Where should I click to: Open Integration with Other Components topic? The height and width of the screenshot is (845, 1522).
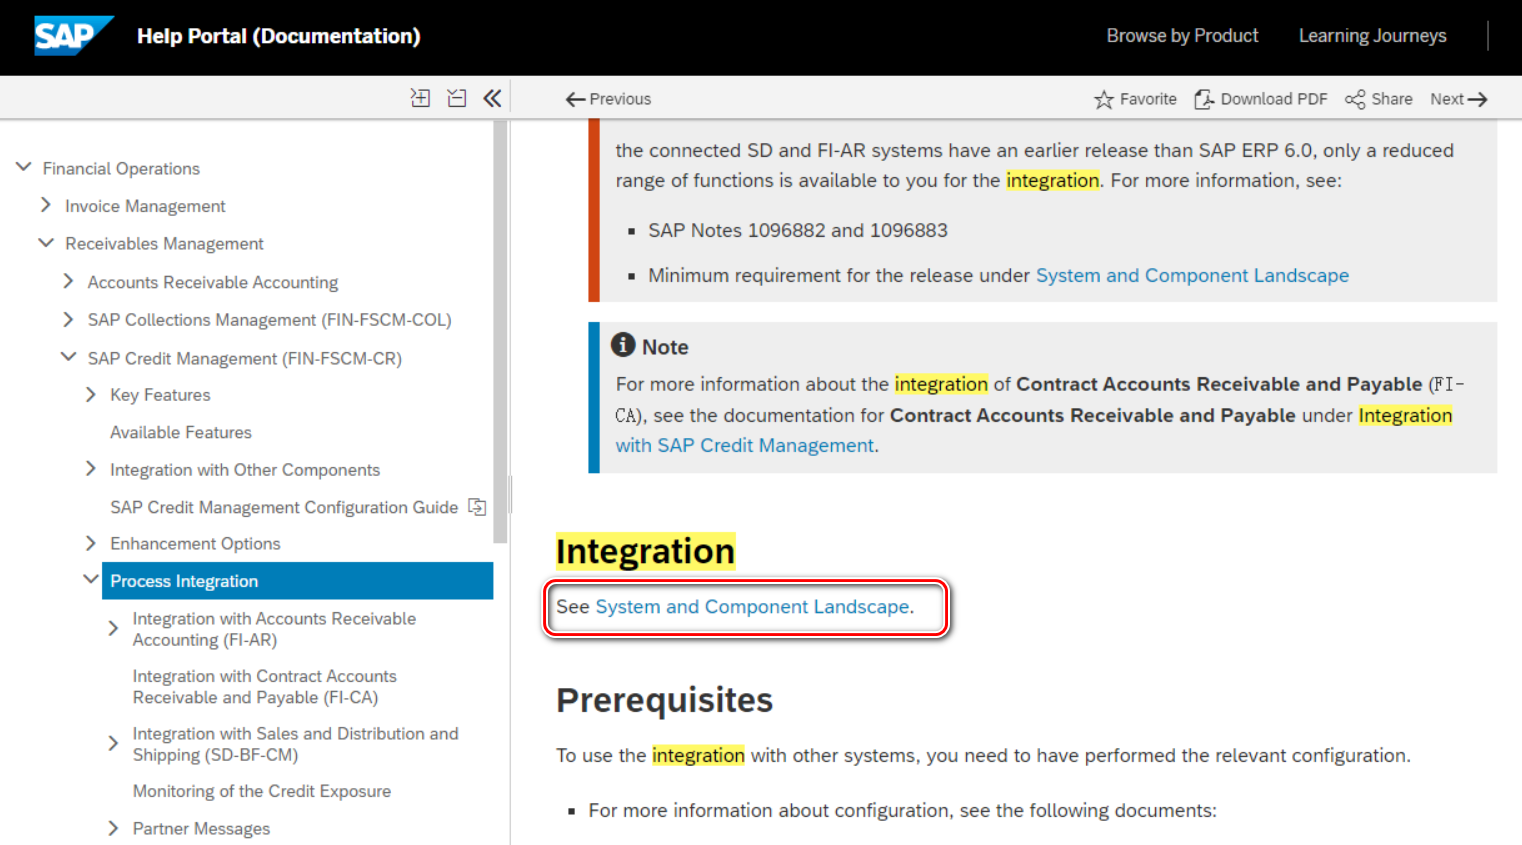pos(245,470)
